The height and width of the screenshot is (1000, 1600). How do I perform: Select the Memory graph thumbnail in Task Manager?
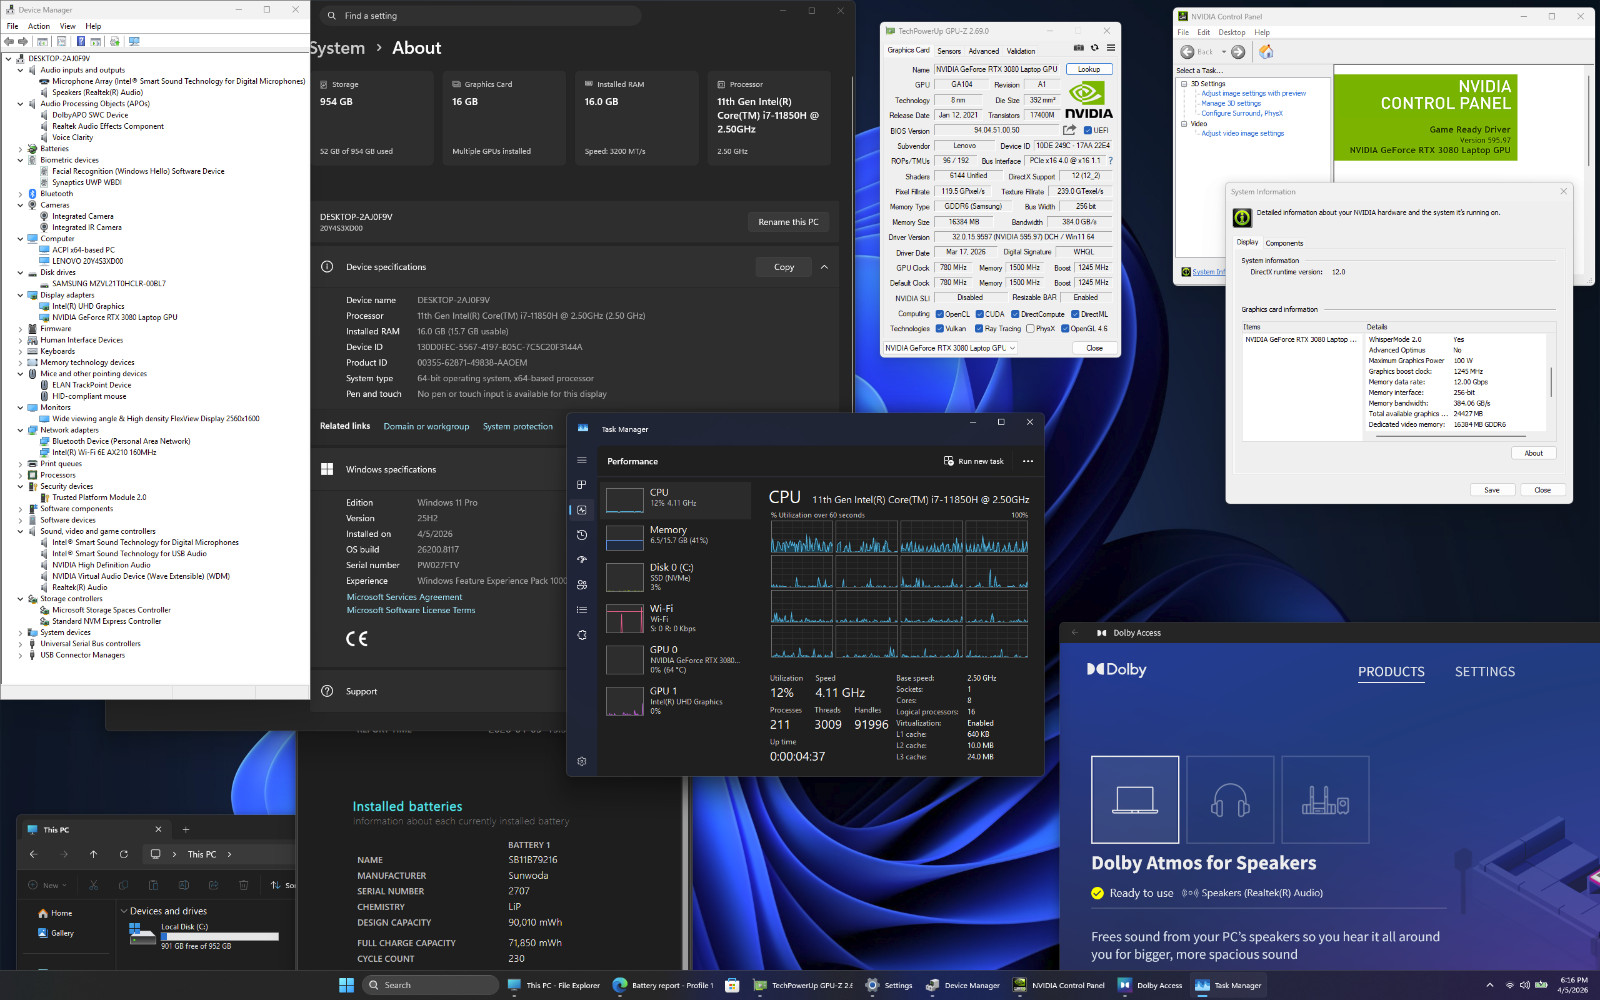pyautogui.click(x=625, y=538)
